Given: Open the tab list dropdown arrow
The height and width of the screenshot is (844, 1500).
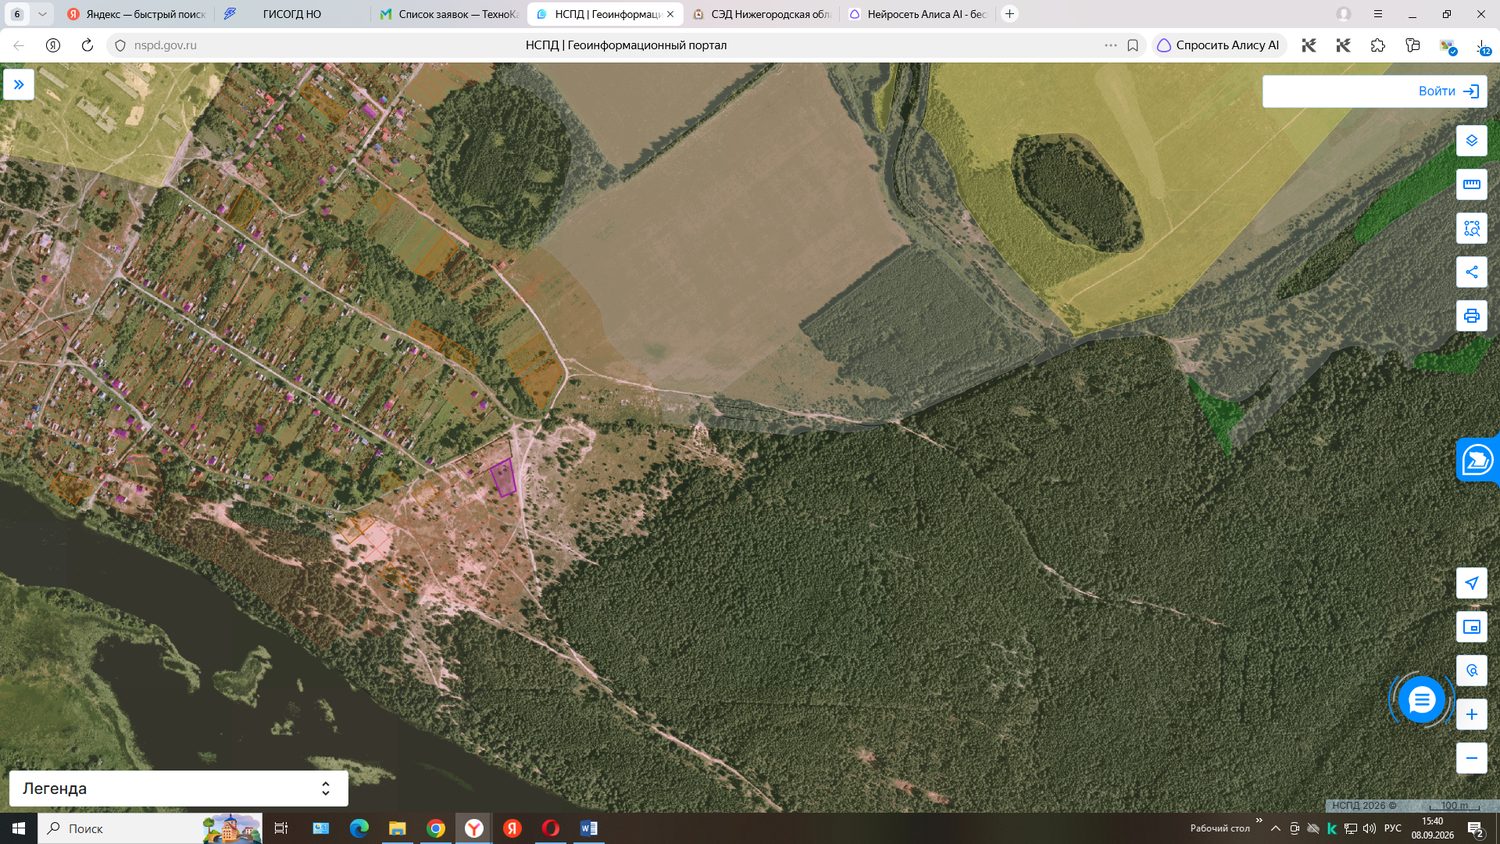Looking at the screenshot, I should click(x=42, y=14).
